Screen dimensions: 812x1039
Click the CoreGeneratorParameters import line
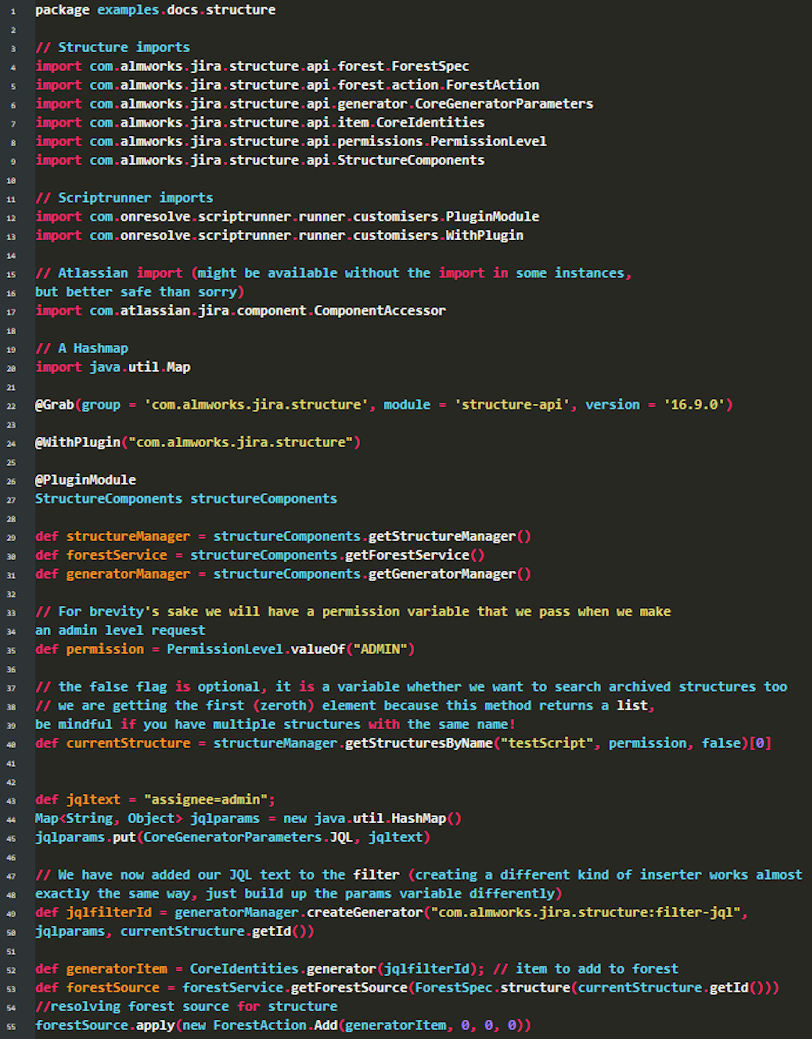pos(314,104)
